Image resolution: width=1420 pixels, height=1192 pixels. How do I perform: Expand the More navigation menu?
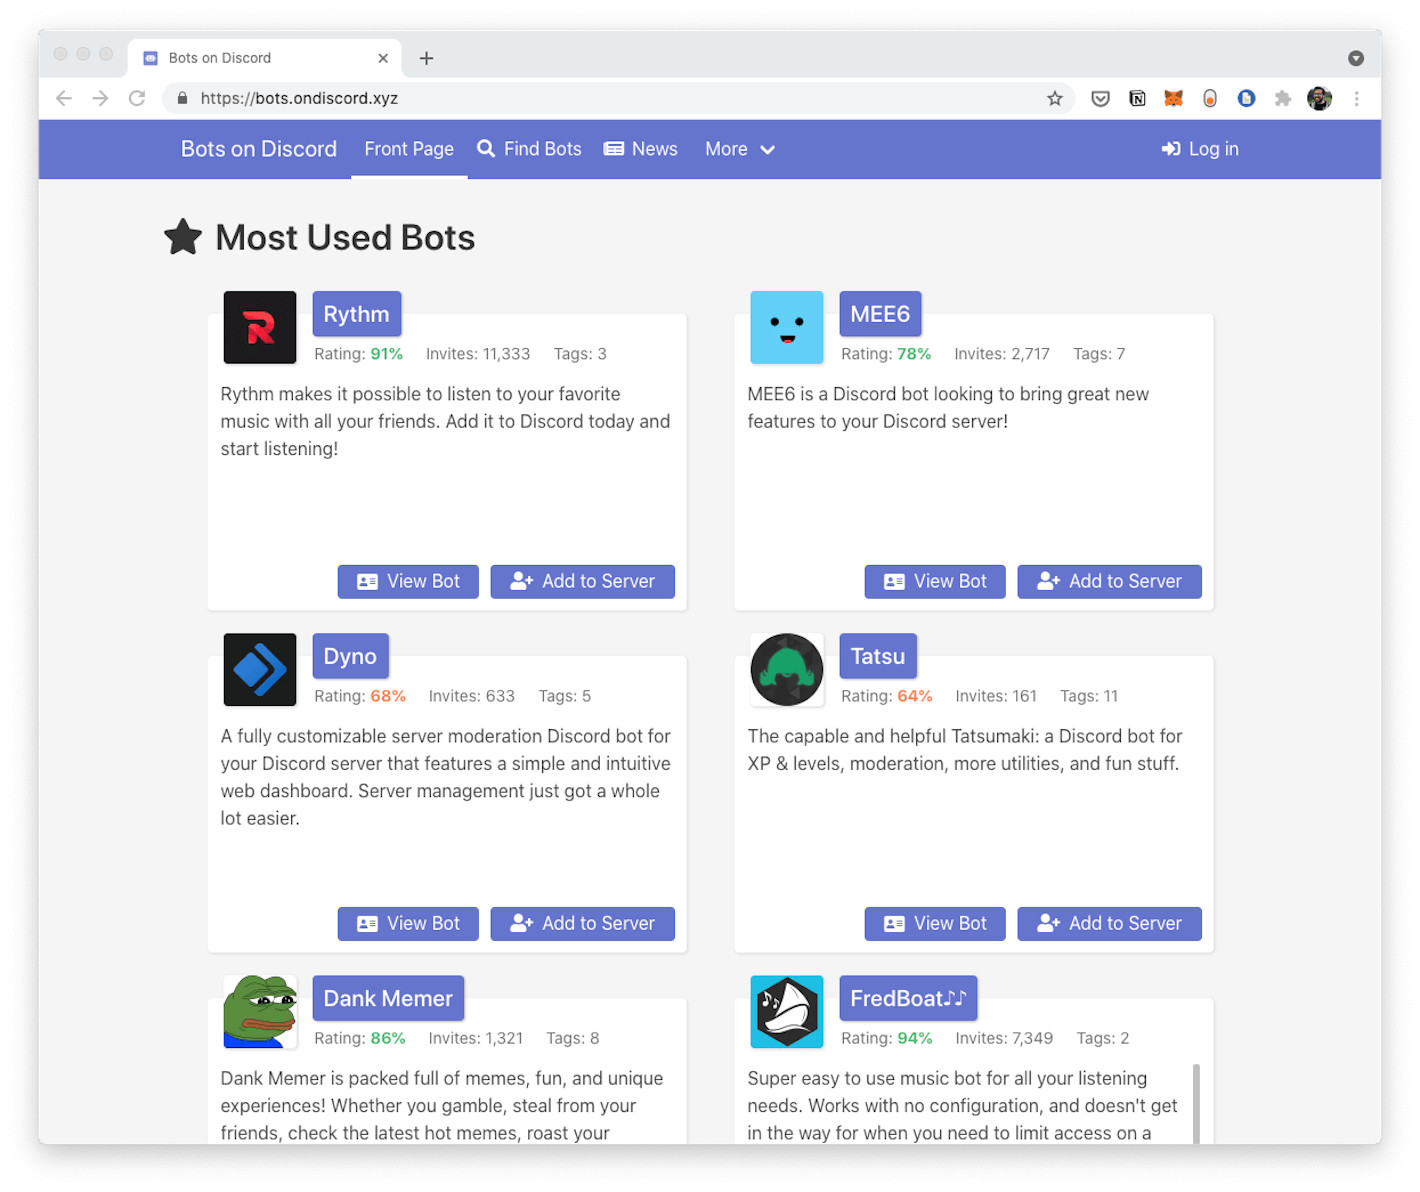[739, 149]
